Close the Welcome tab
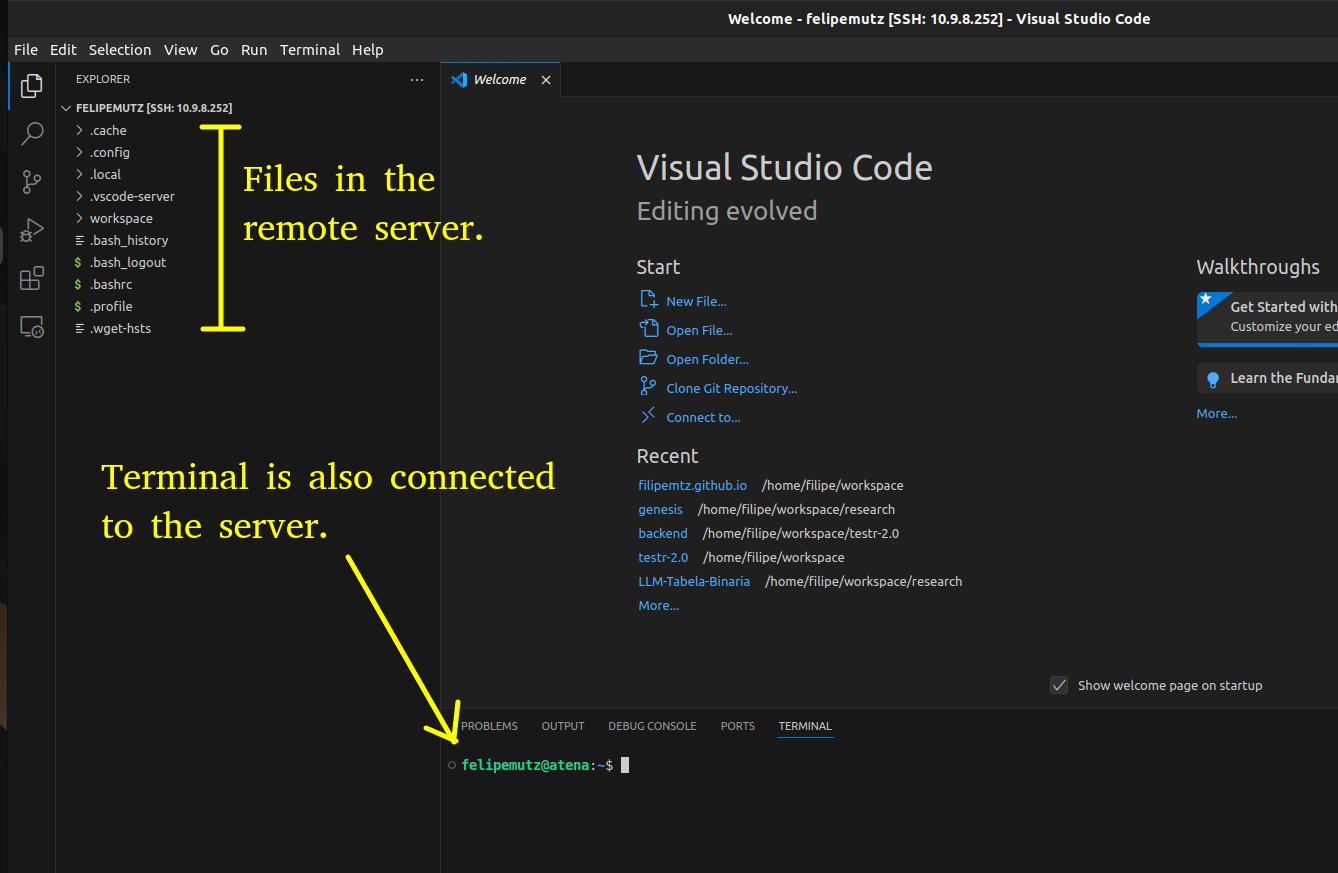 point(546,80)
